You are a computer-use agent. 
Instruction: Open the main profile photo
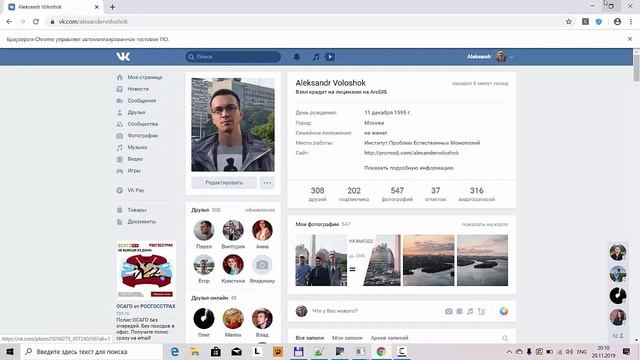click(233, 124)
